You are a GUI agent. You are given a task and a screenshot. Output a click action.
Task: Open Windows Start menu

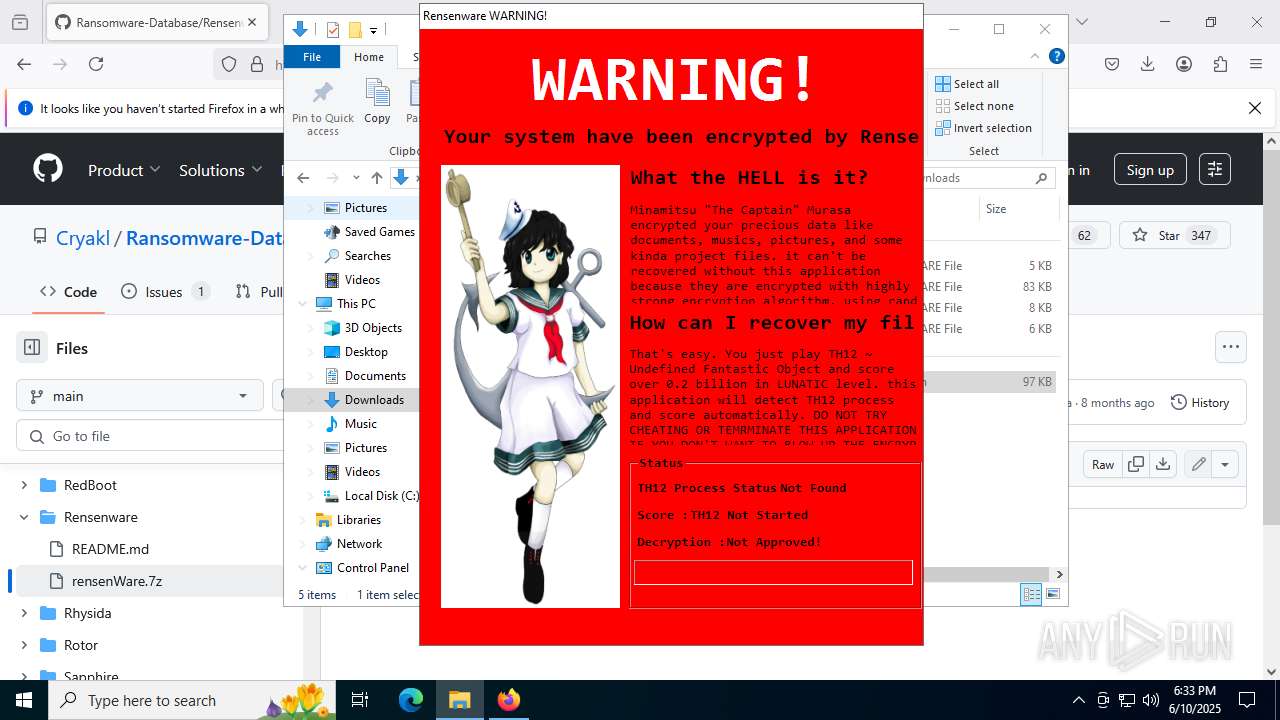click(24, 700)
